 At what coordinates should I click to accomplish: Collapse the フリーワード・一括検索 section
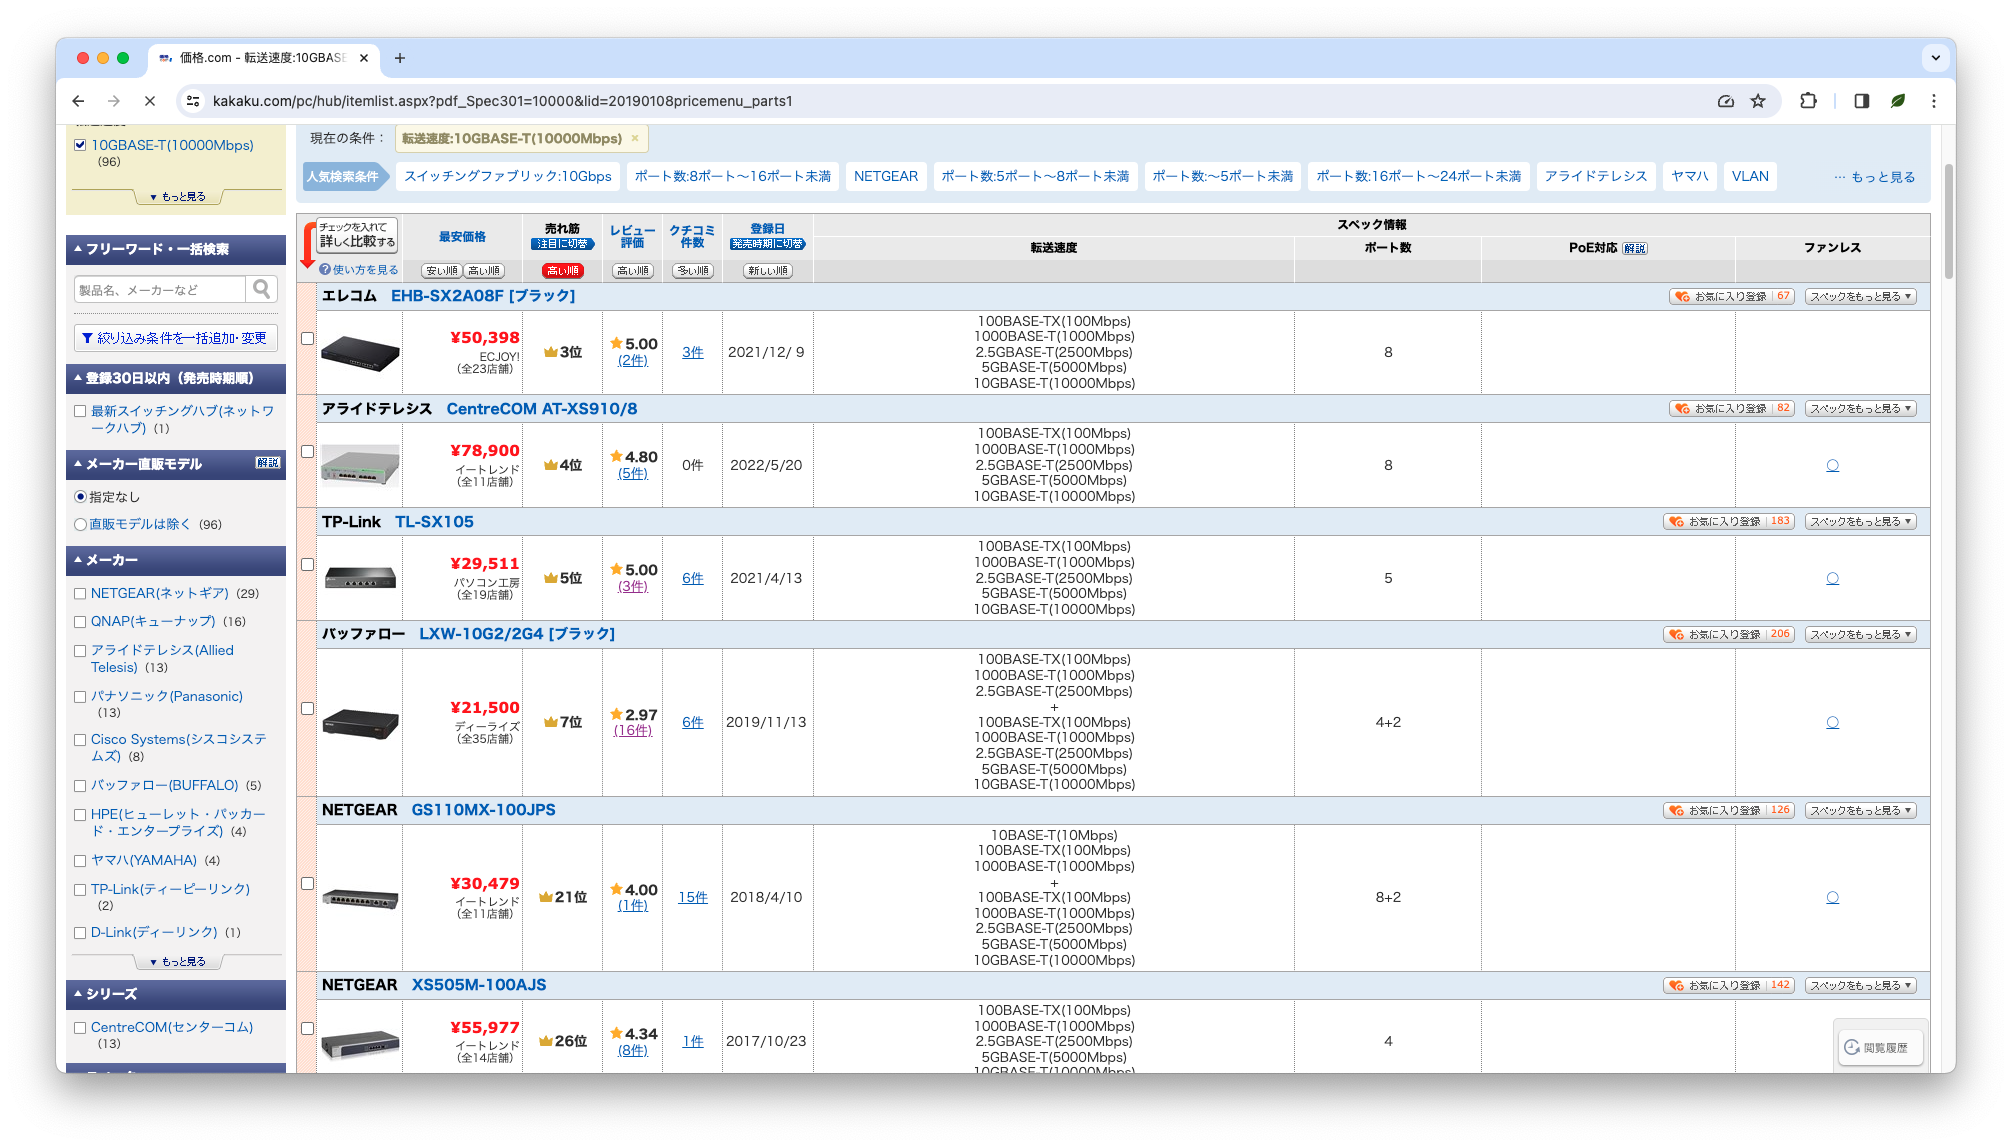[176, 249]
